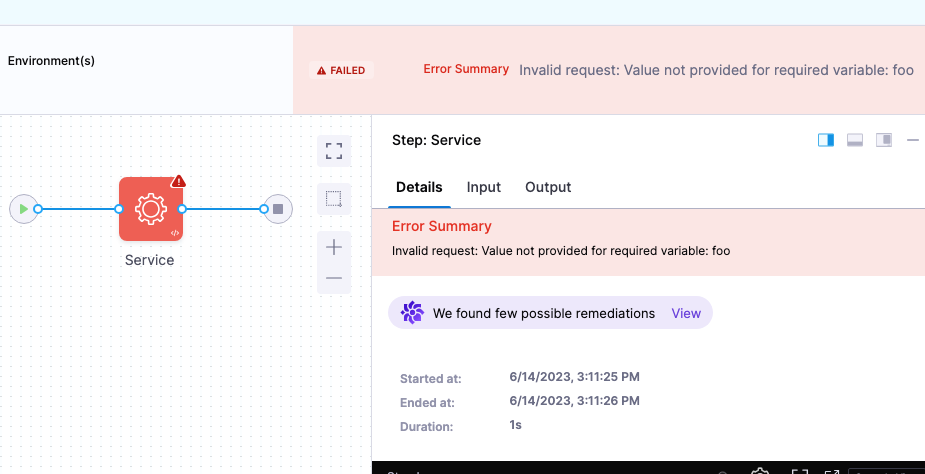Image resolution: width=925 pixels, height=474 pixels.
Task: Switch step panel to floating window layout
Action: [884, 140]
